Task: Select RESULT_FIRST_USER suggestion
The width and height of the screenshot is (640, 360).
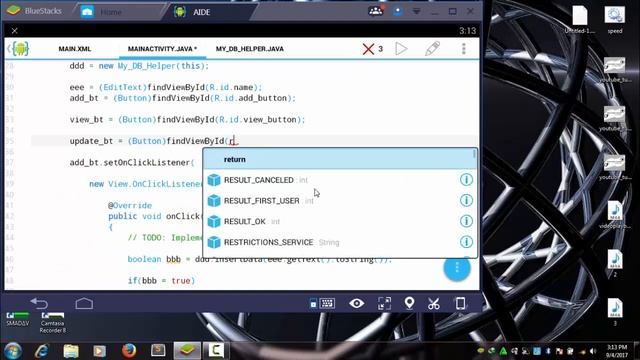Action: point(340,201)
